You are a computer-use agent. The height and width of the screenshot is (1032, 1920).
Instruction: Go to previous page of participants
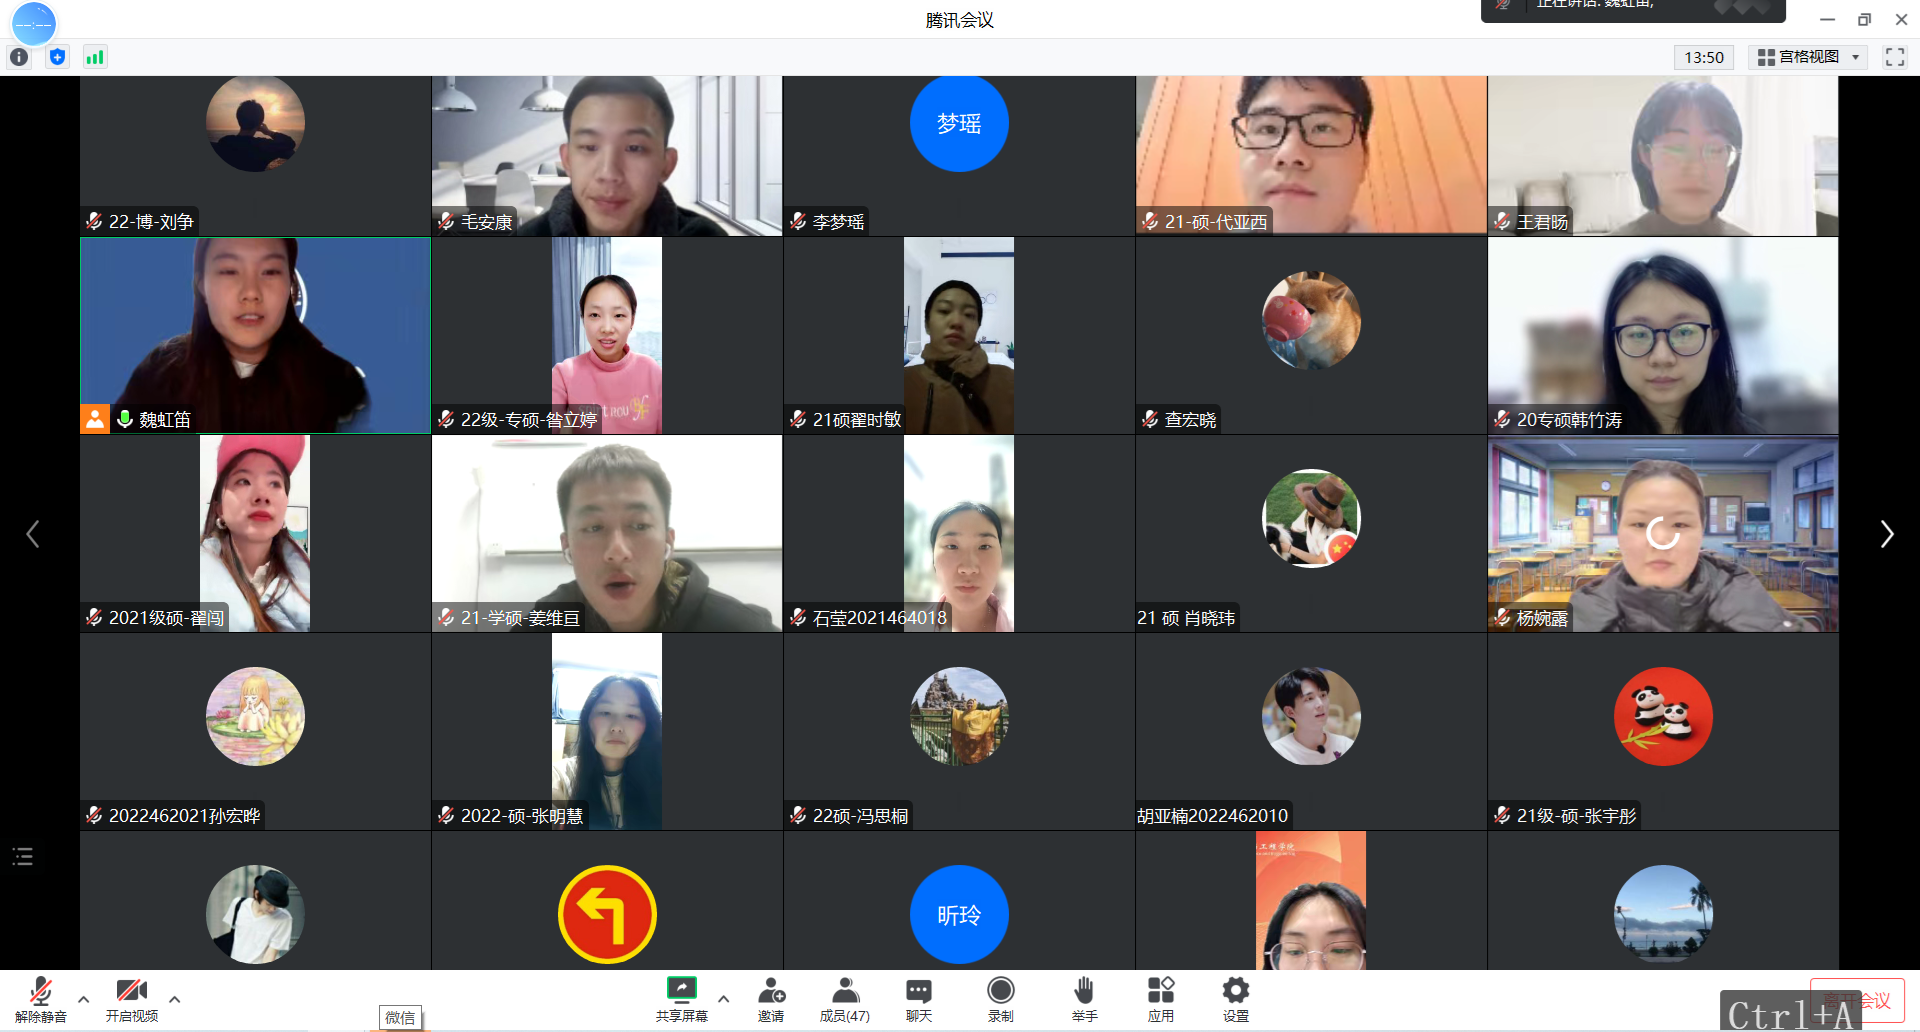click(33, 534)
